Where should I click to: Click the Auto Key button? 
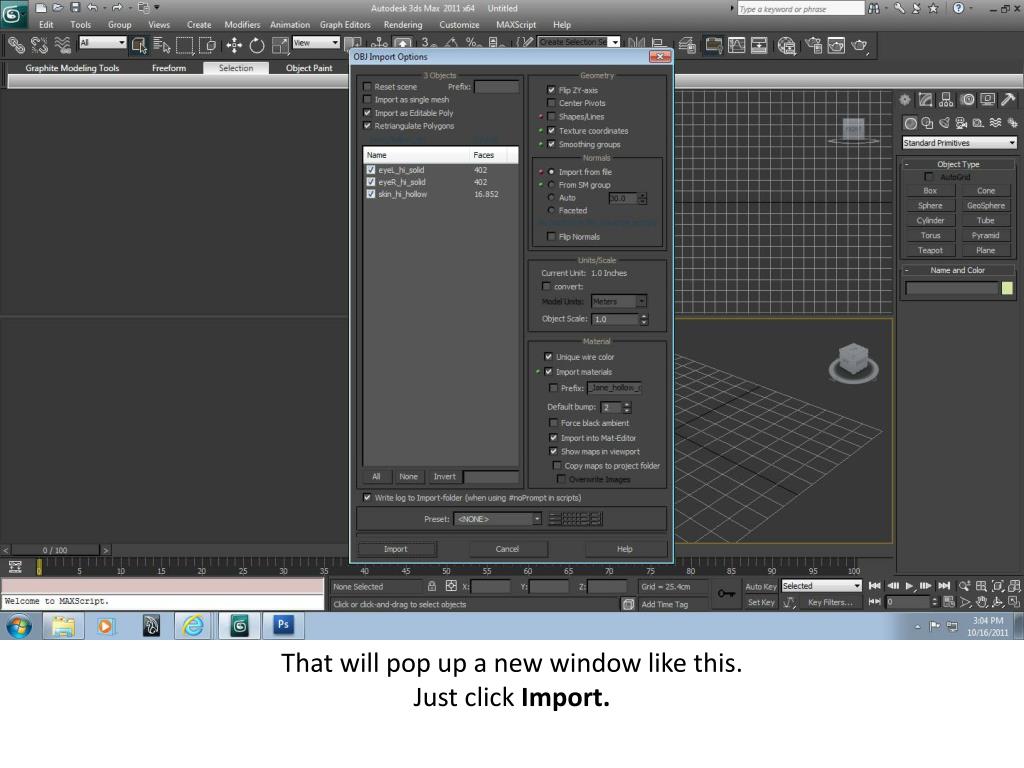click(760, 586)
